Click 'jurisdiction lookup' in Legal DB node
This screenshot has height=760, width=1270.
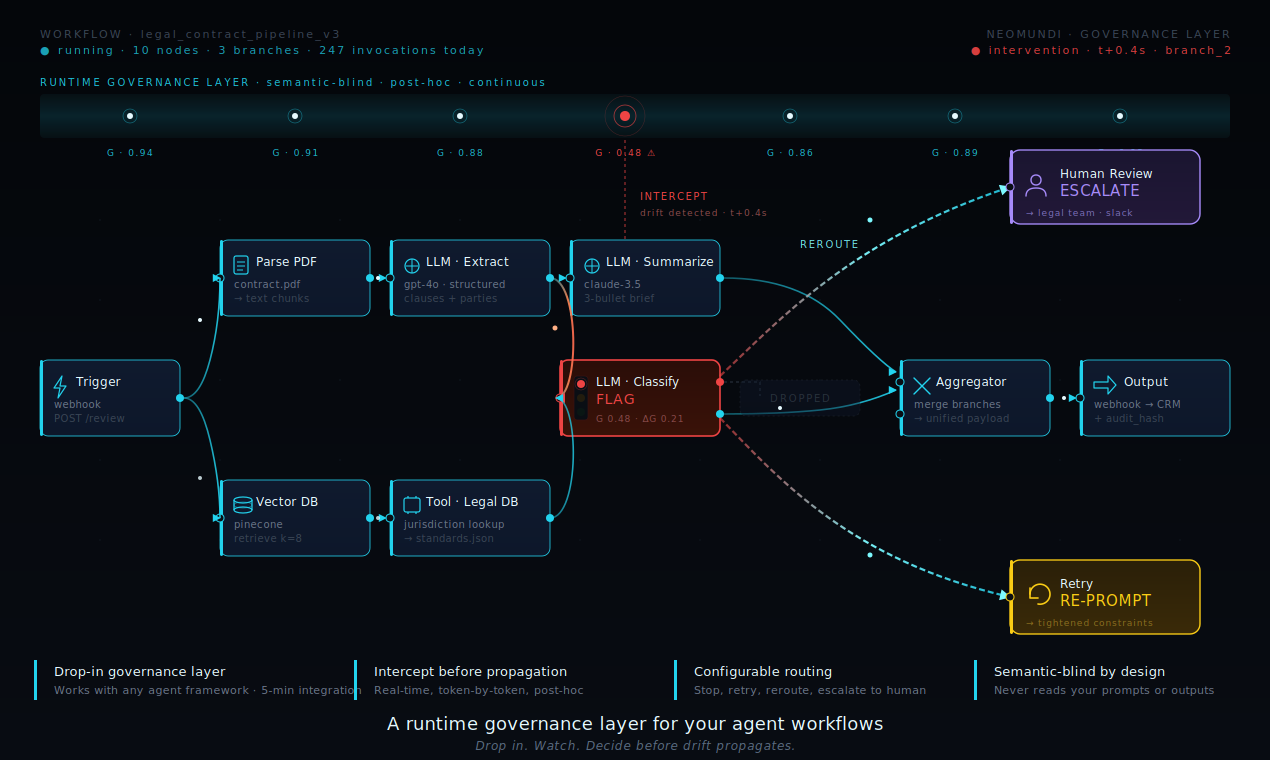point(454,524)
